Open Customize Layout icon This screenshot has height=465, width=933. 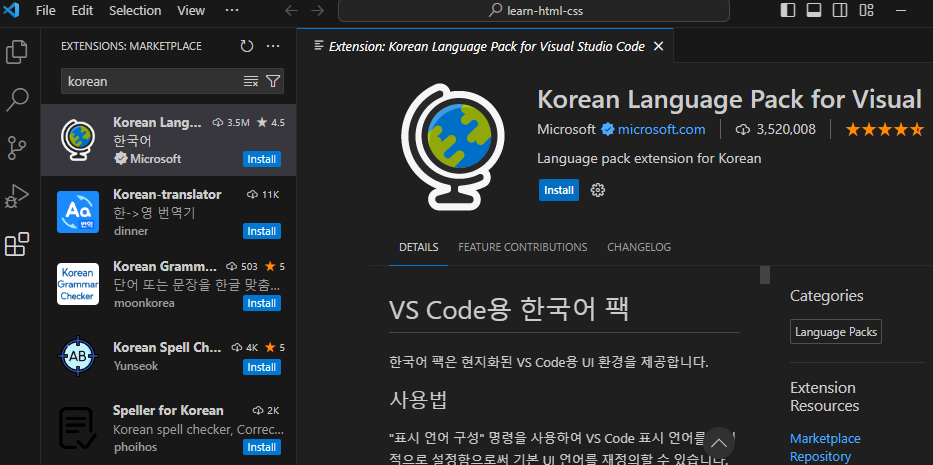coord(866,10)
